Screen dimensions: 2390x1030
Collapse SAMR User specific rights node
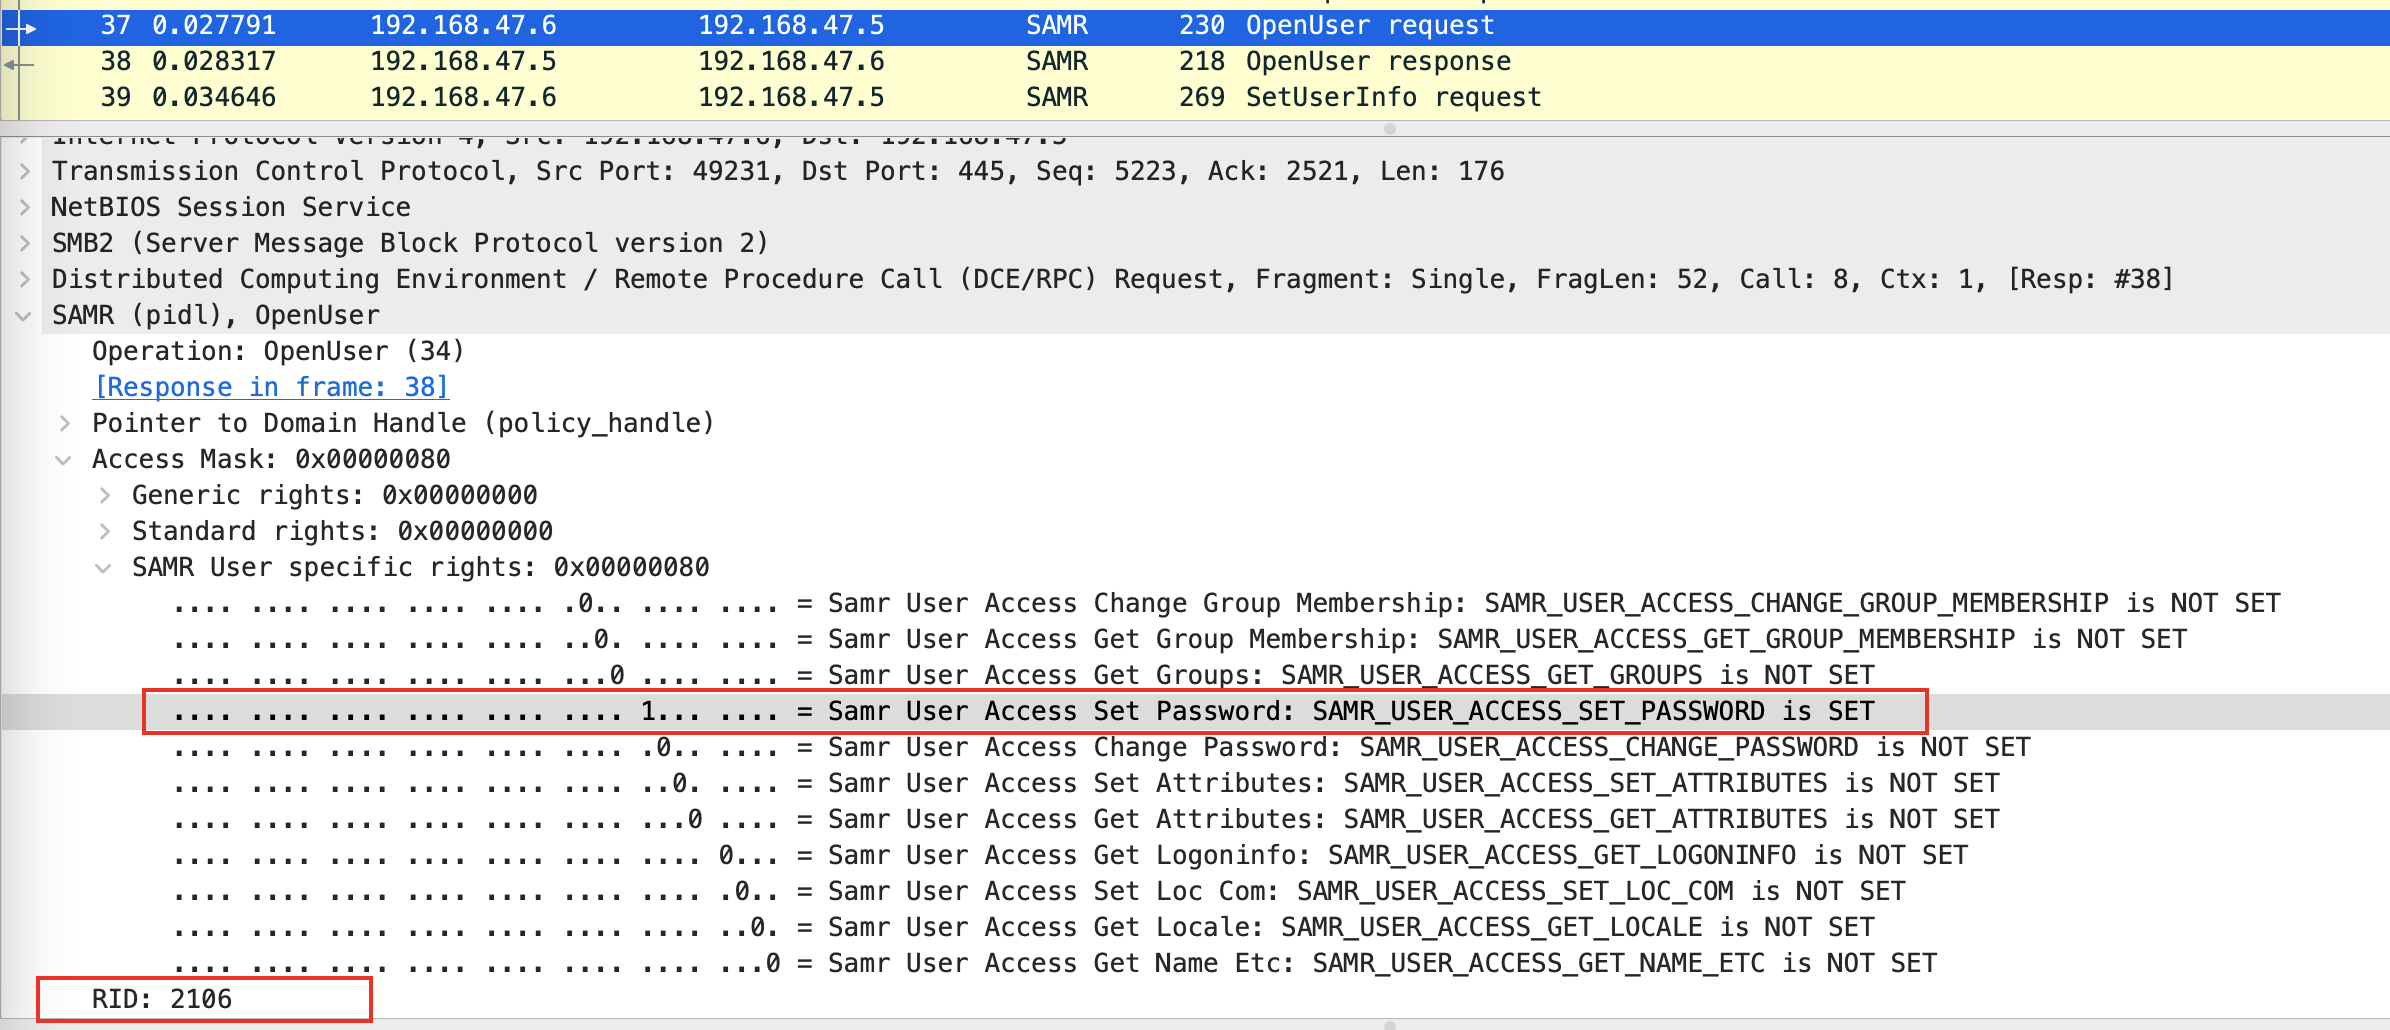click(x=104, y=568)
